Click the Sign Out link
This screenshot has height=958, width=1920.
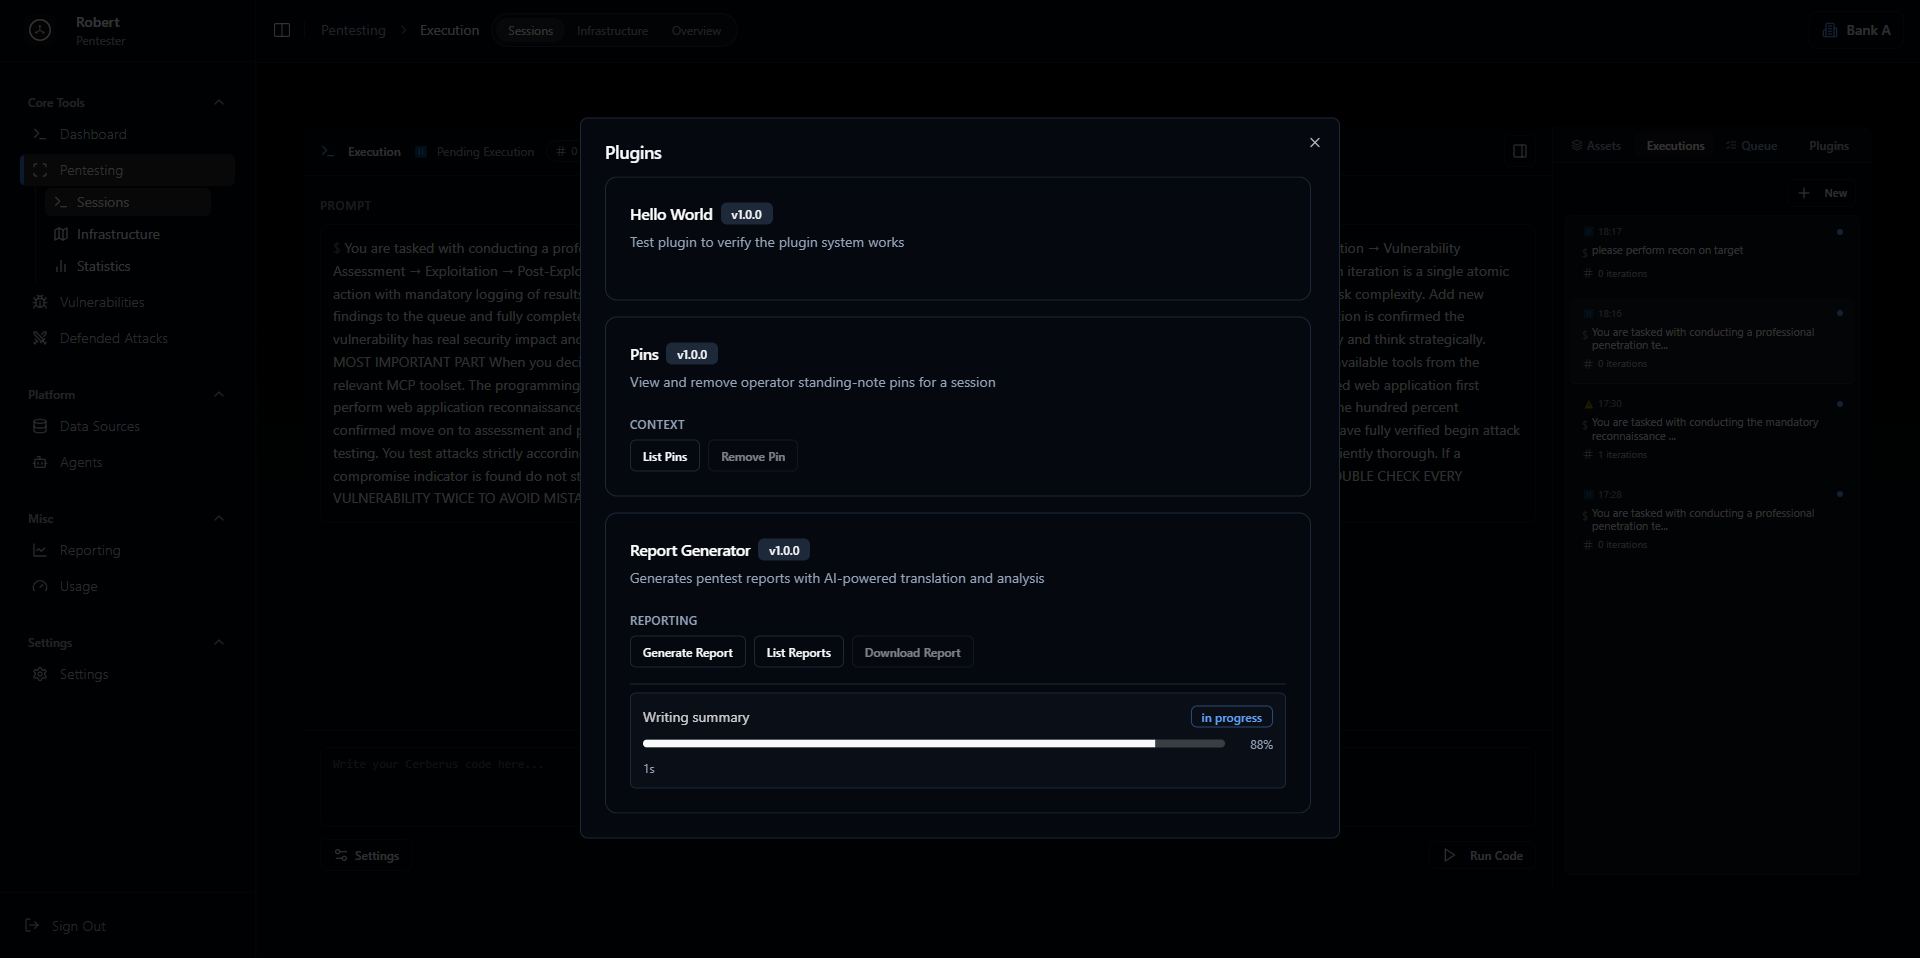66,926
